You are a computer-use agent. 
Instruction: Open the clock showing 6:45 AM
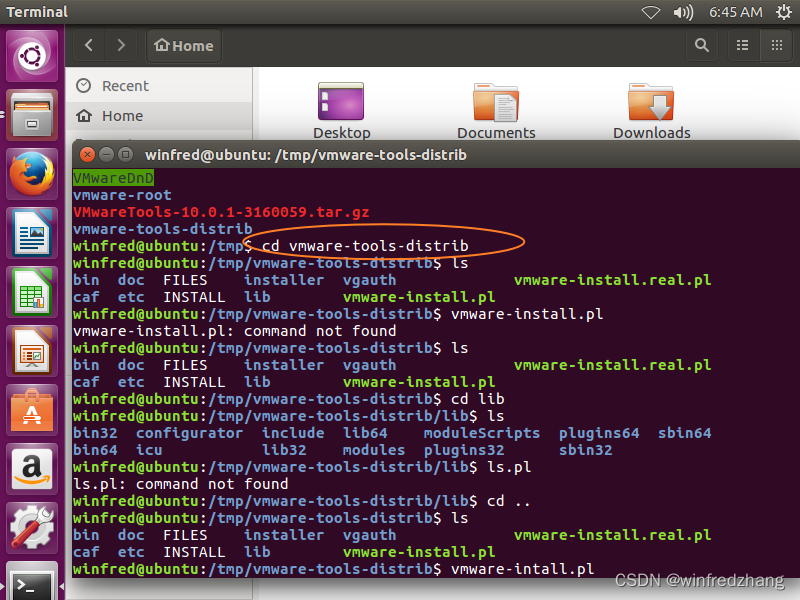click(x=736, y=12)
